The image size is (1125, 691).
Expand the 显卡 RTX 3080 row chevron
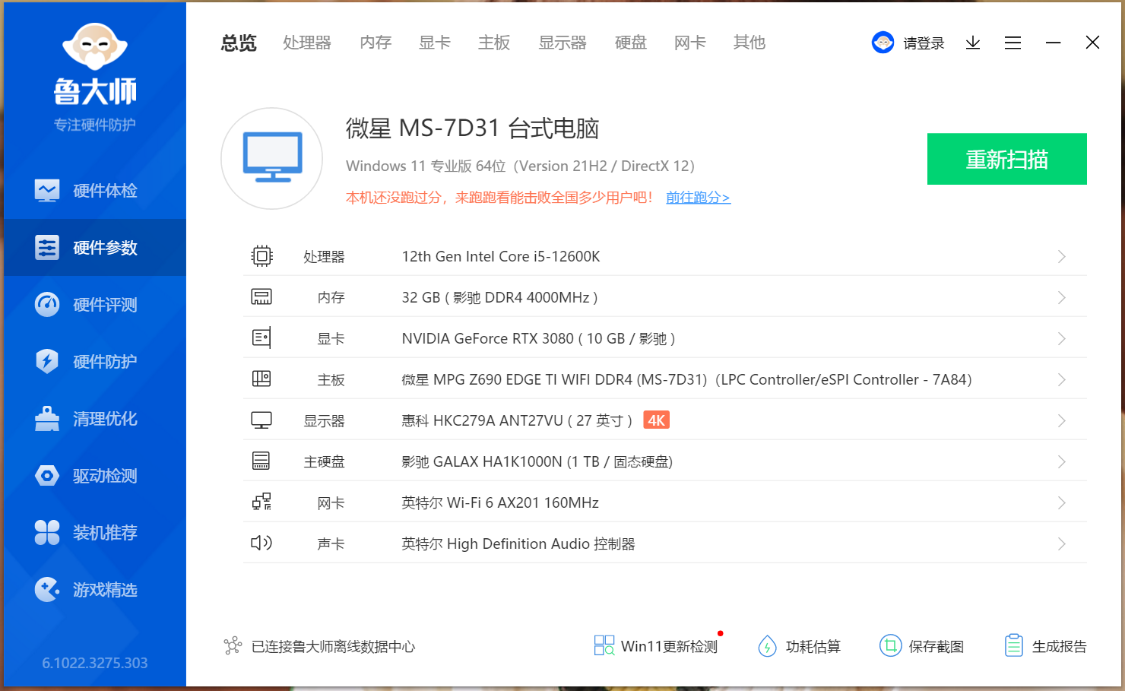coord(1061,339)
